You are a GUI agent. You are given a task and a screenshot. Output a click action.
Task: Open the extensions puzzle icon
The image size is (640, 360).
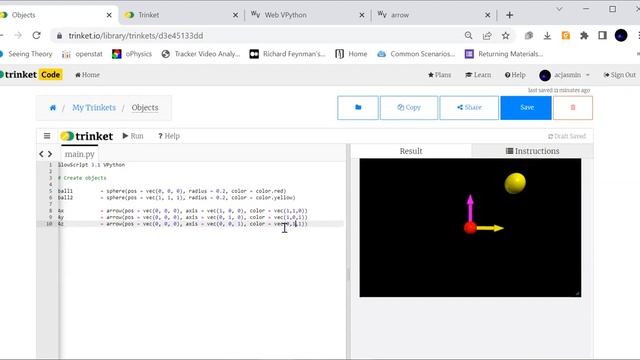click(x=584, y=36)
